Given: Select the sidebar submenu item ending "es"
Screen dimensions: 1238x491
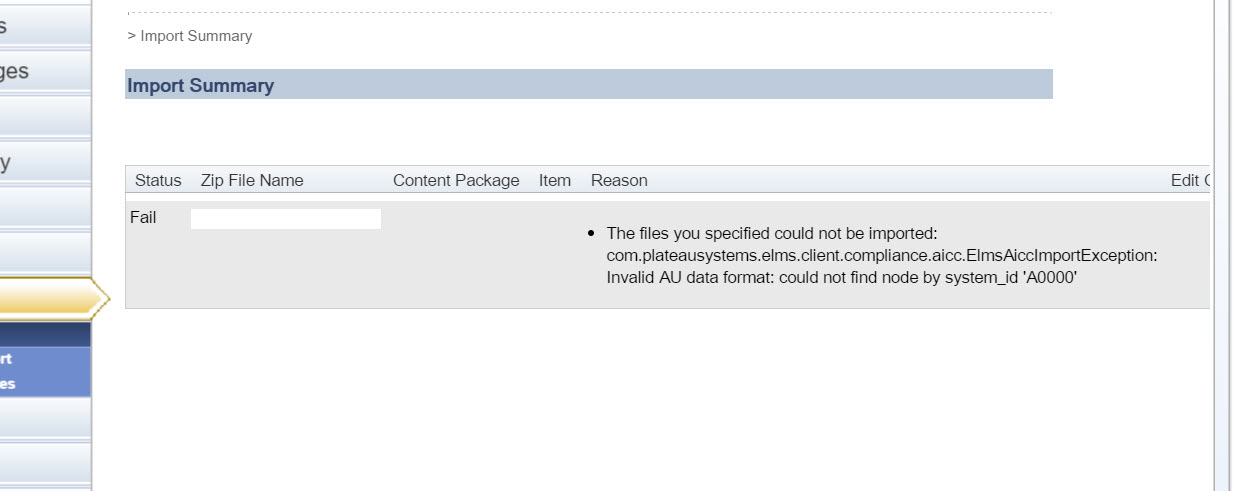Looking at the screenshot, I should click(x=7, y=384).
